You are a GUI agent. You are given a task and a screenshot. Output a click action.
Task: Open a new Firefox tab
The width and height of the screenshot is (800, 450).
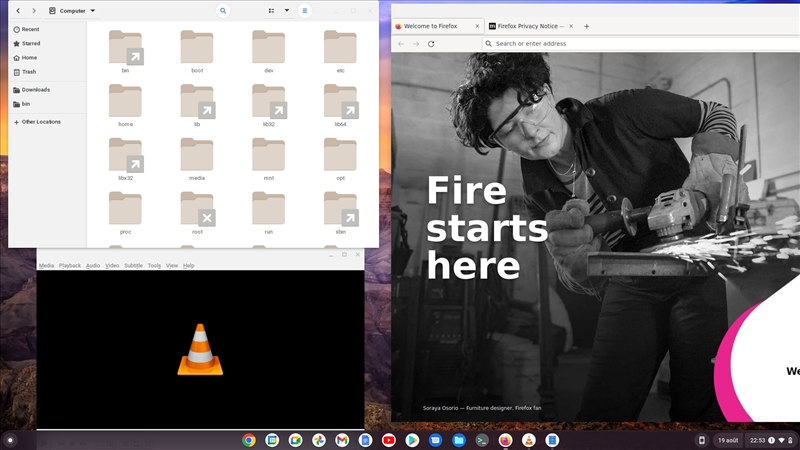point(587,26)
